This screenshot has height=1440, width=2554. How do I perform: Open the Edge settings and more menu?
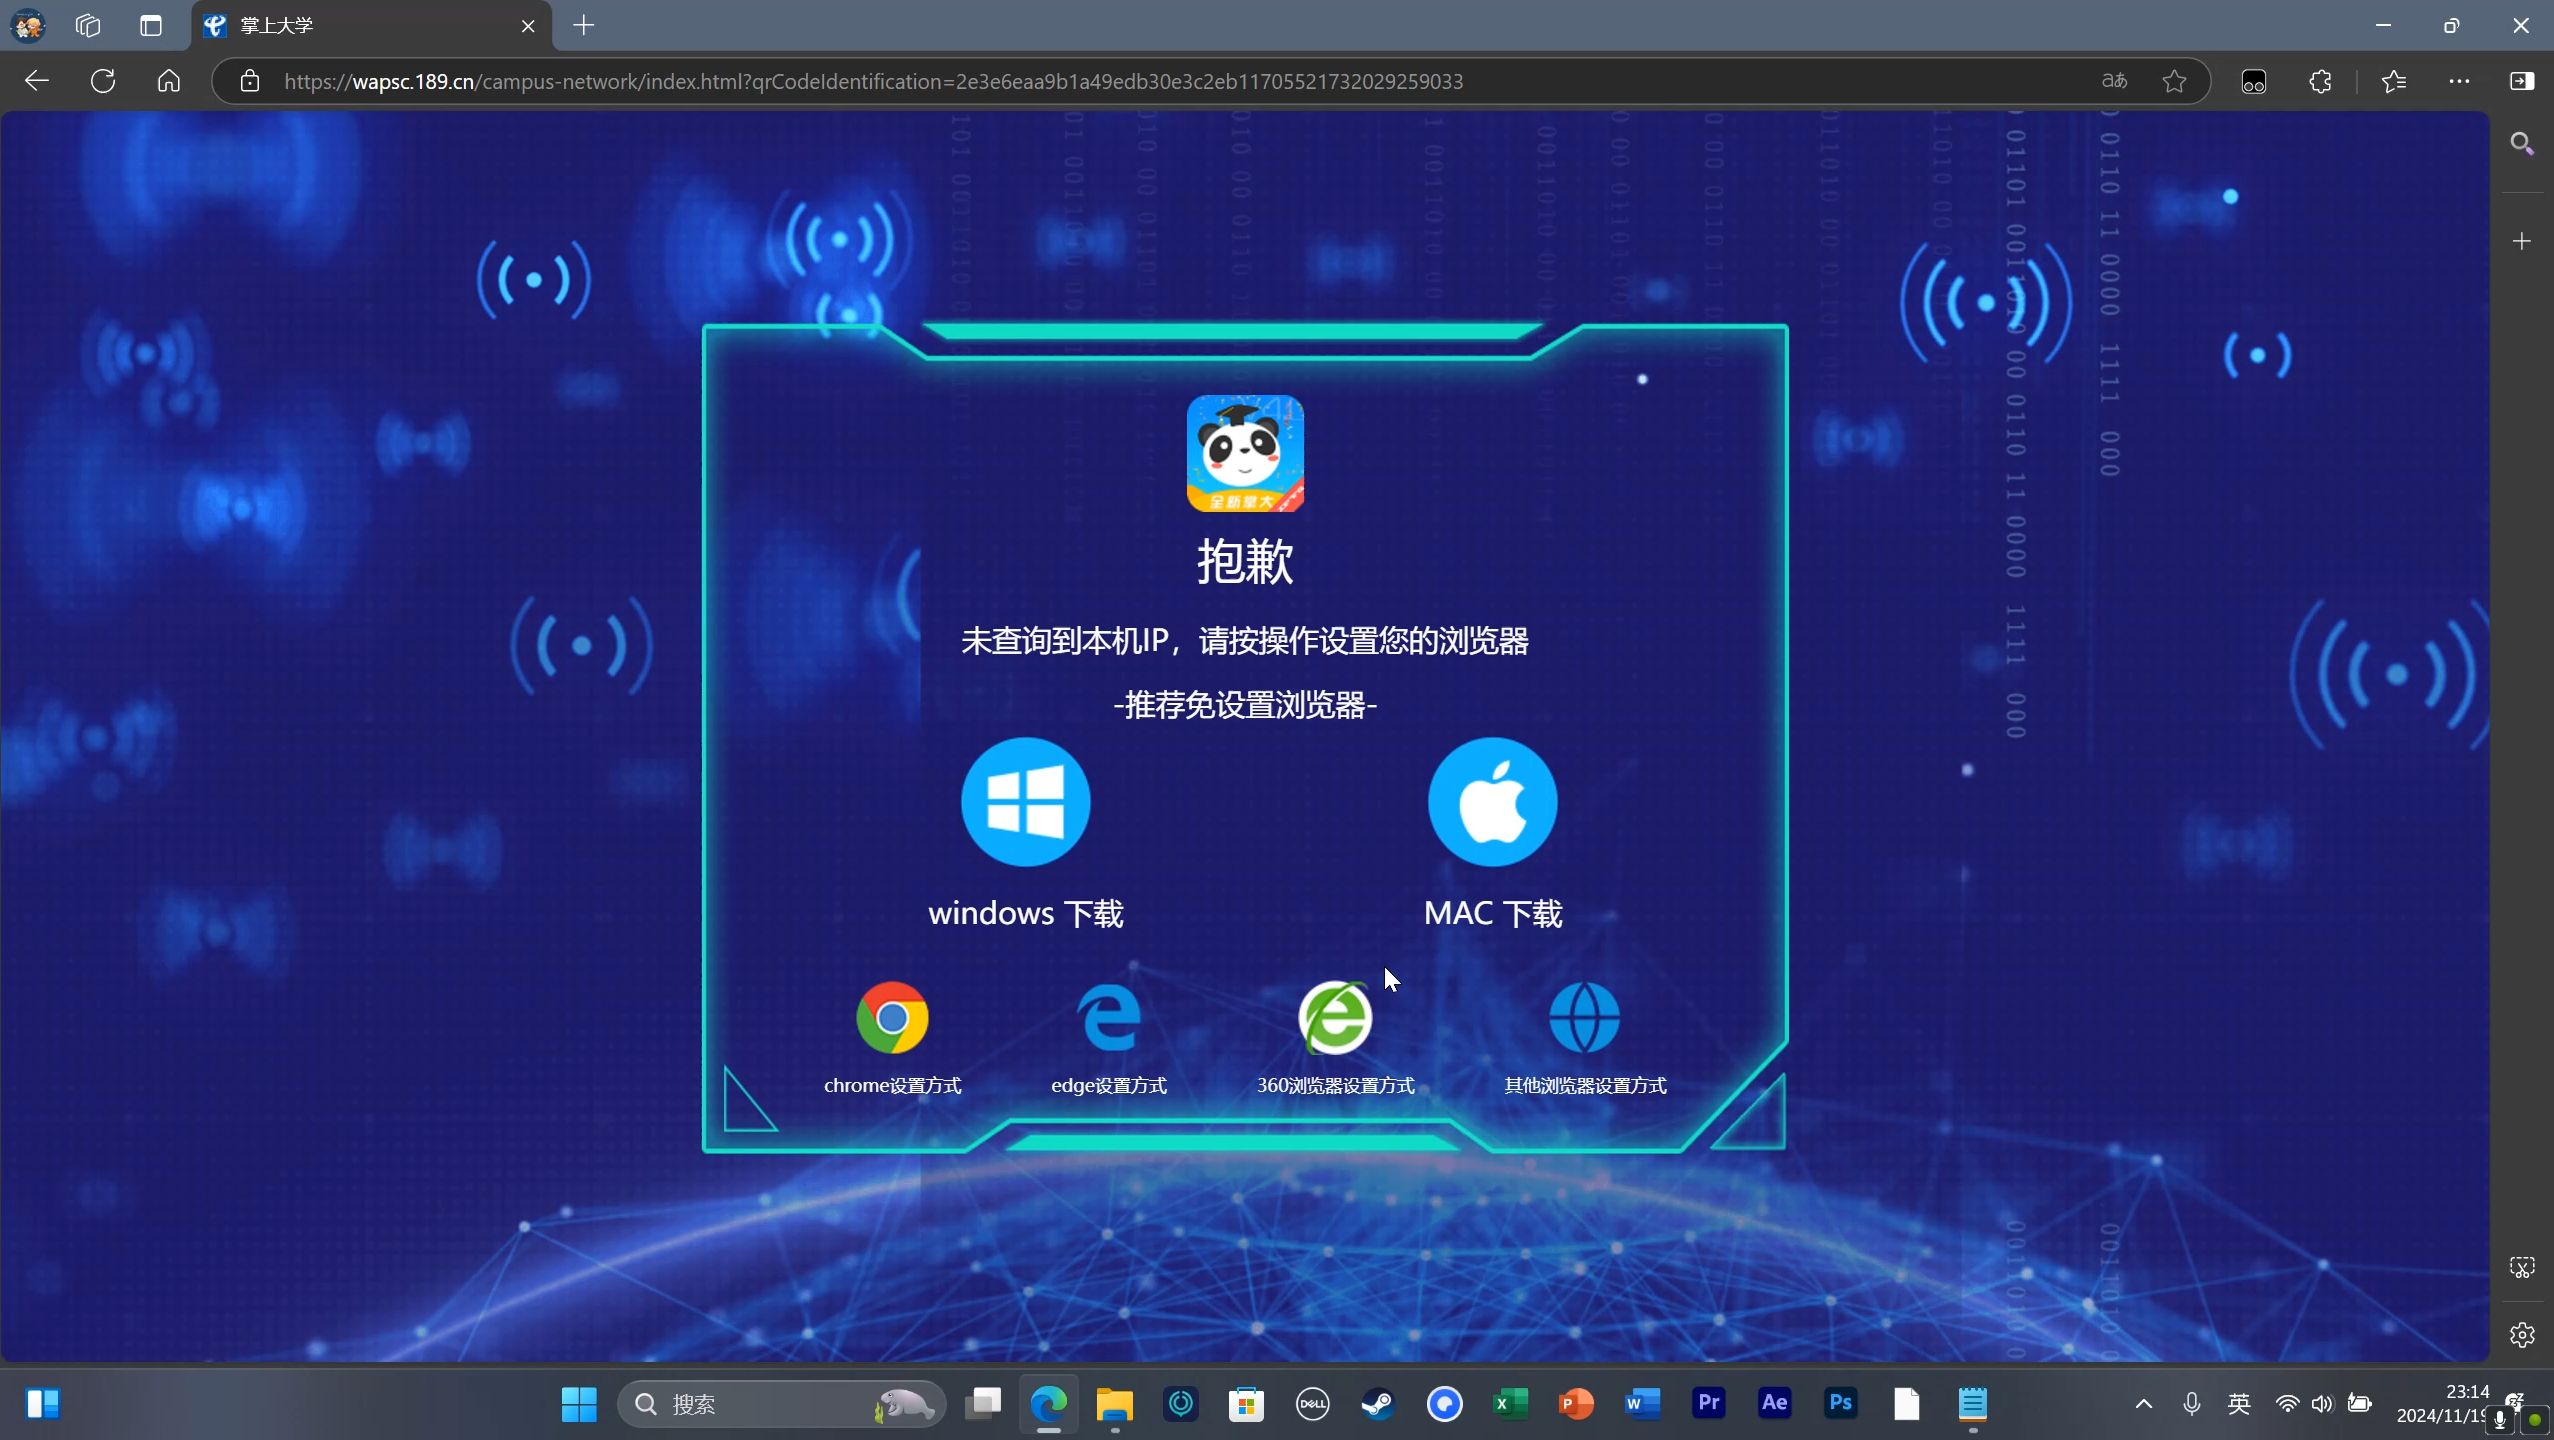2459,81
